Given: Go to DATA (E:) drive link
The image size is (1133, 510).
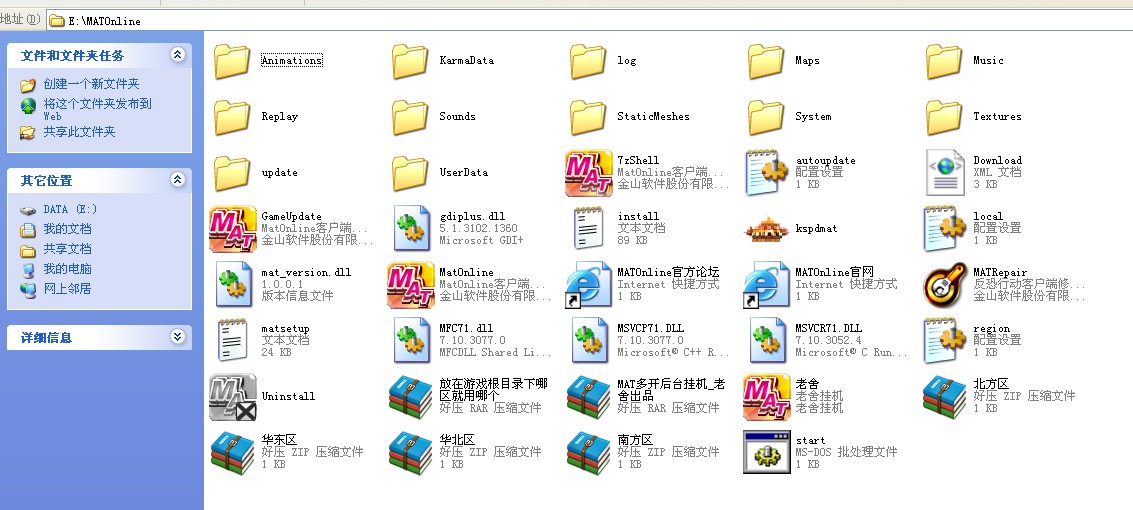Looking at the screenshot, I should 70,209.
